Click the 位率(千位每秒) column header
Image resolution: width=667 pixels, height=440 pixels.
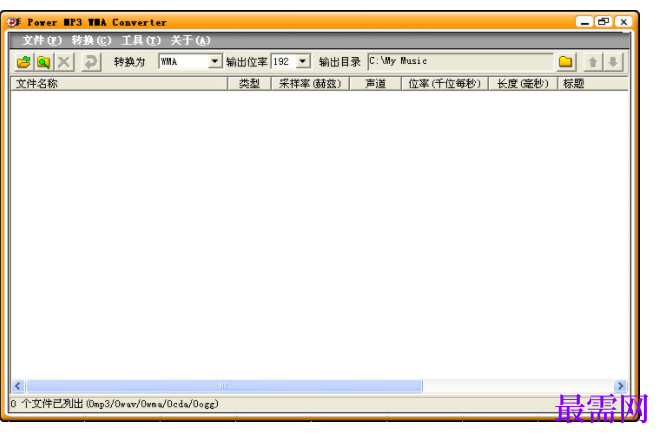point(445,83)
